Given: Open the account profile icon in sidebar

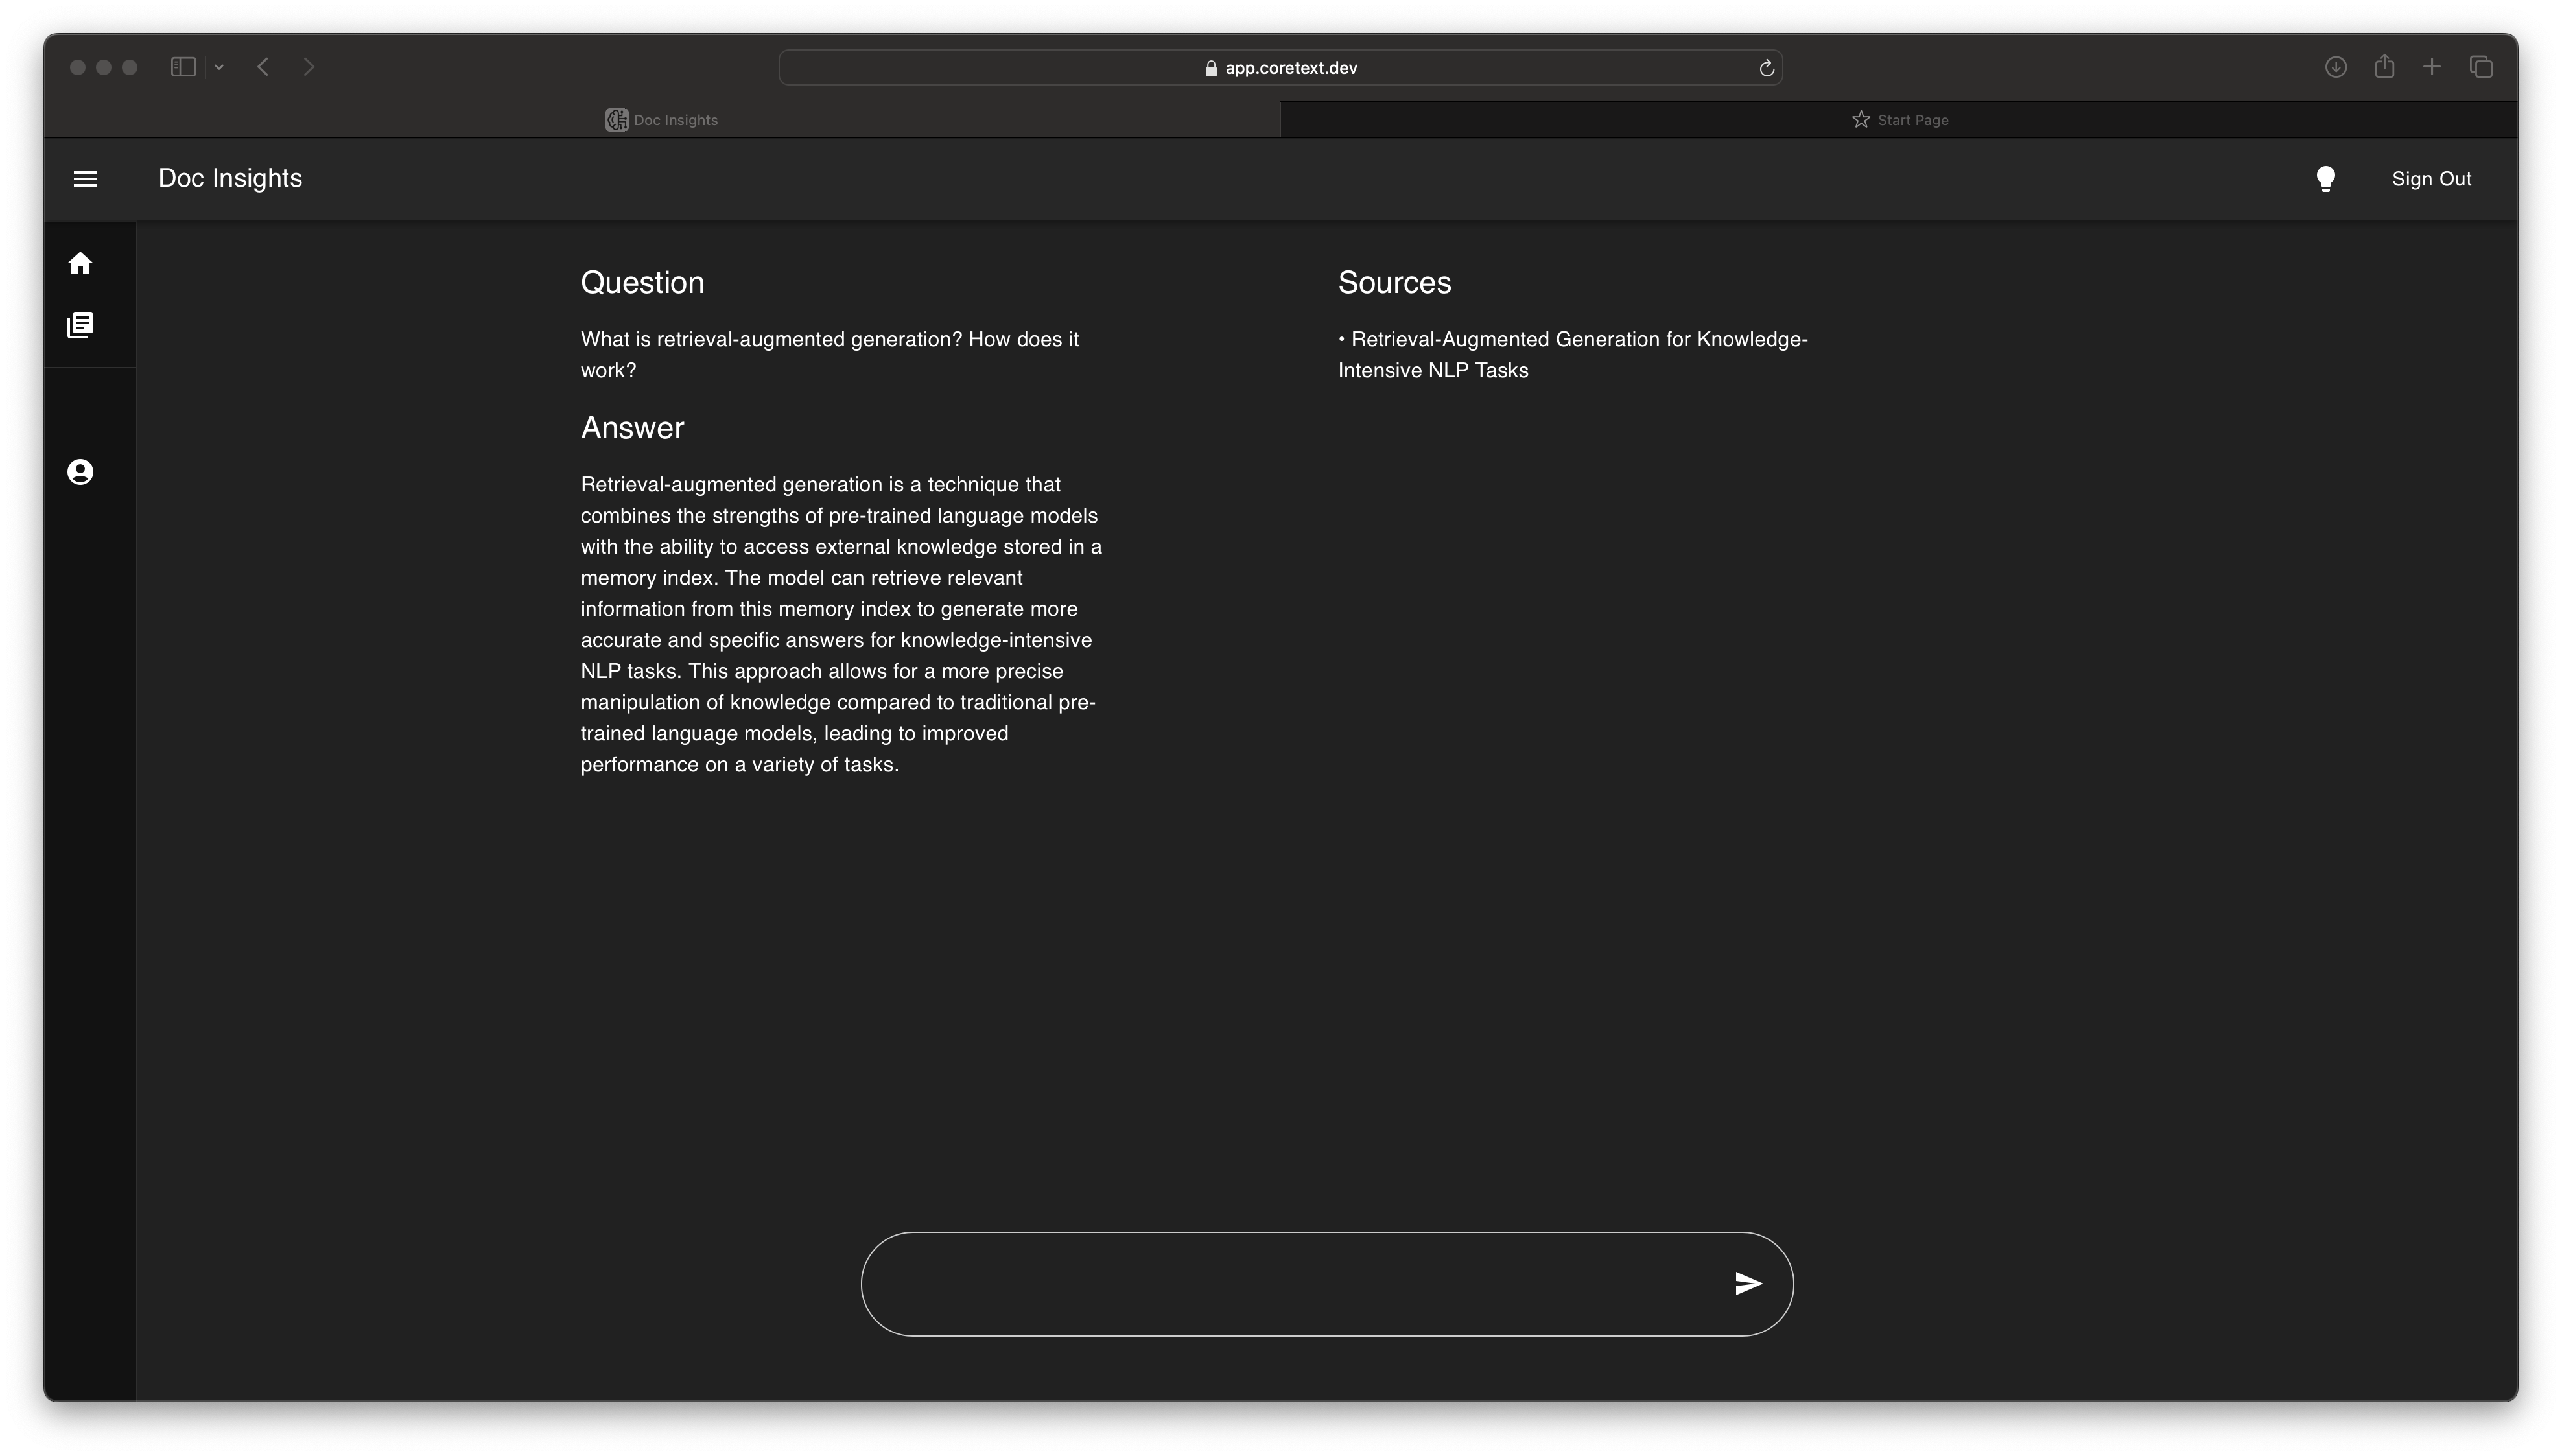Looking at the screenshot, I should click(x=81, y=471).
